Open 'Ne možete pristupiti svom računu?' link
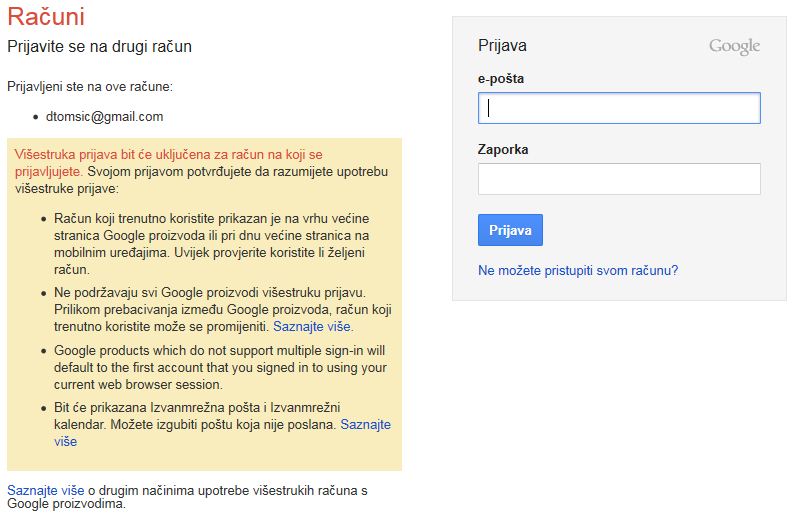The image size is (796, 520). tap(578, 270)
